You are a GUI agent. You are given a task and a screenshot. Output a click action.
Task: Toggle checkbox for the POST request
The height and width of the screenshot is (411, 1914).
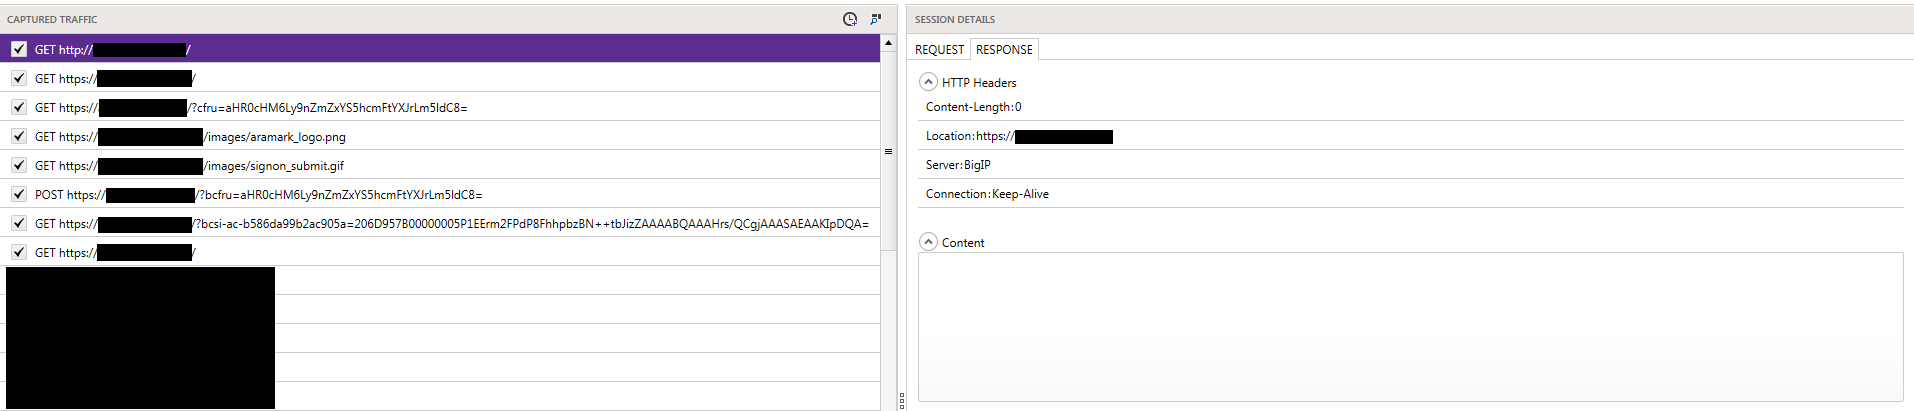(19, 194)
